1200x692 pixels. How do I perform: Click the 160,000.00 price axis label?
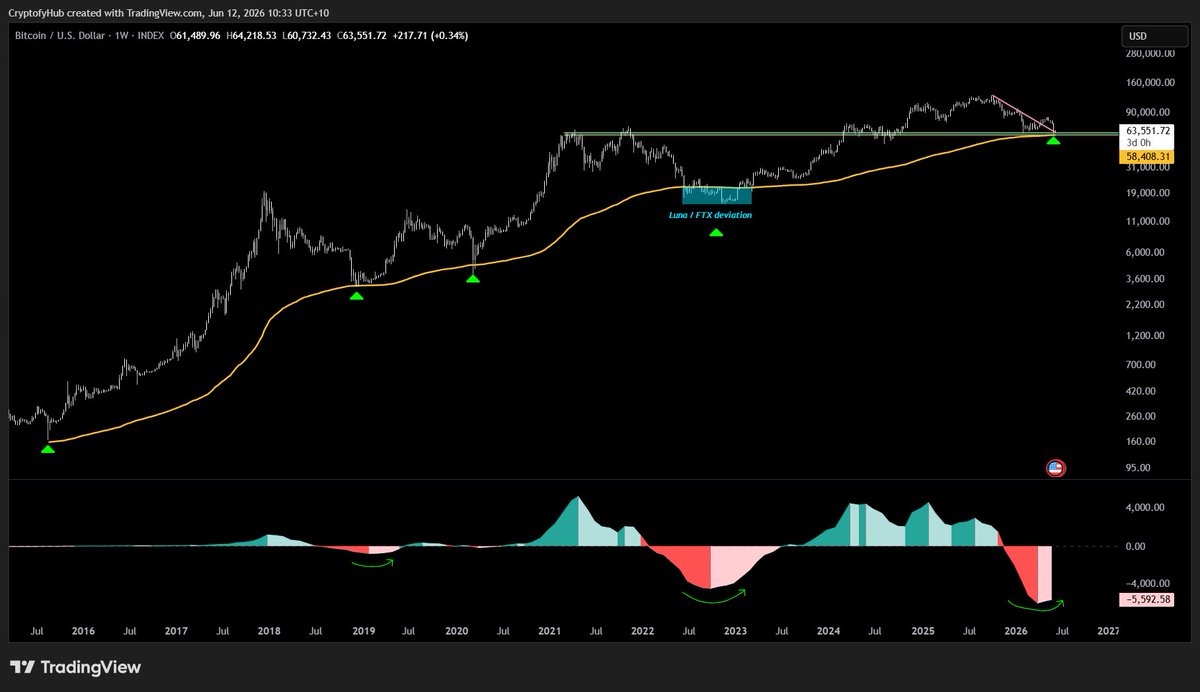tap(1150, 83)
